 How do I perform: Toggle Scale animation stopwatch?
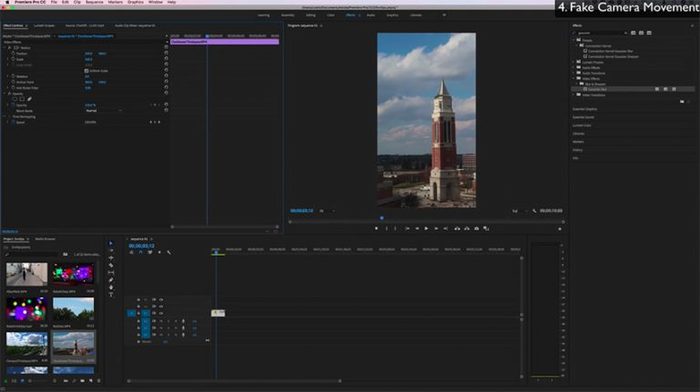pyautogui.click(x=13, y=59)
